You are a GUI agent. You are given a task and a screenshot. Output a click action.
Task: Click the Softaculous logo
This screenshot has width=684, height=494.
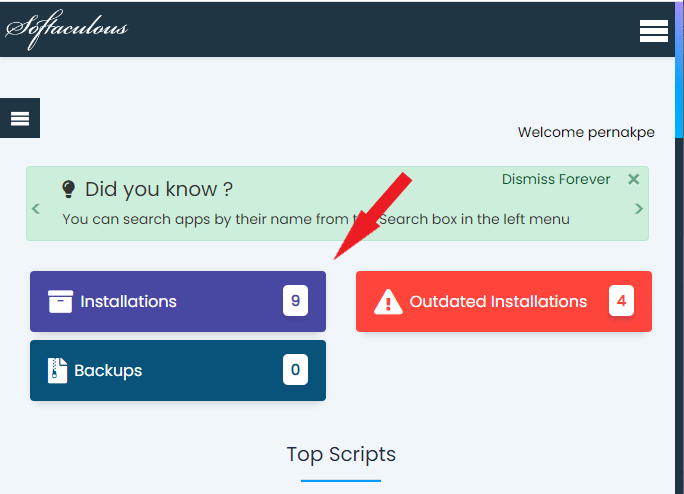pyautogui.click(x=67, y=29)
